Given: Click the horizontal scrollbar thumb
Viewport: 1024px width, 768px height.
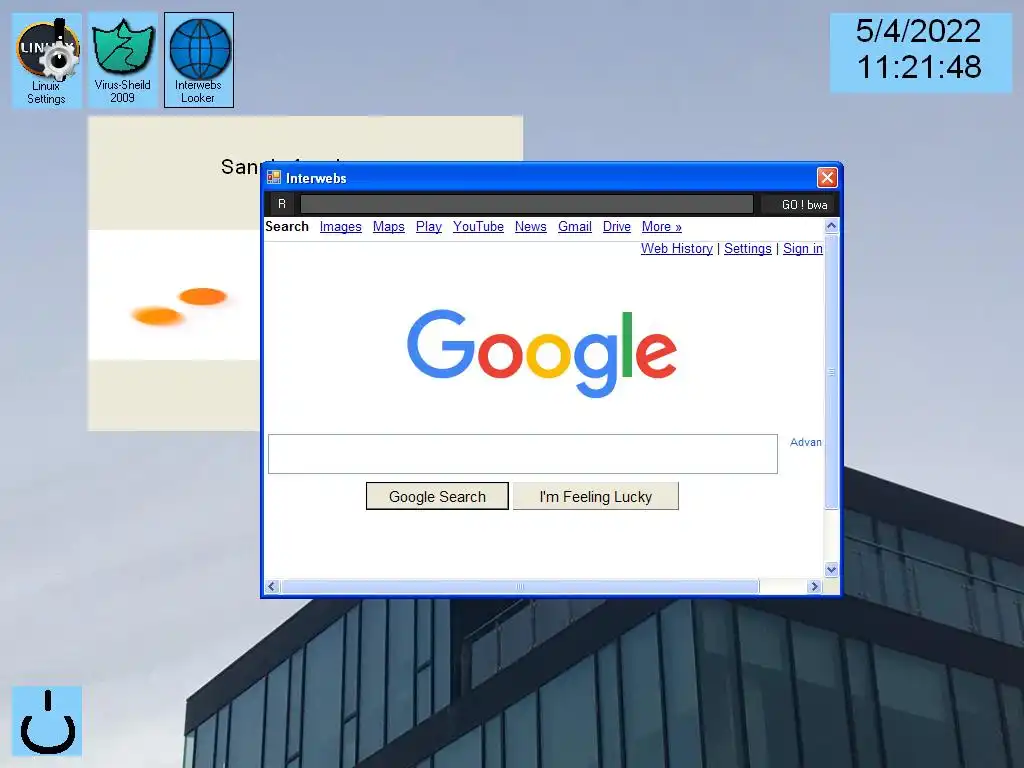Looking at the screenshot, I should (x=520, y=586).
